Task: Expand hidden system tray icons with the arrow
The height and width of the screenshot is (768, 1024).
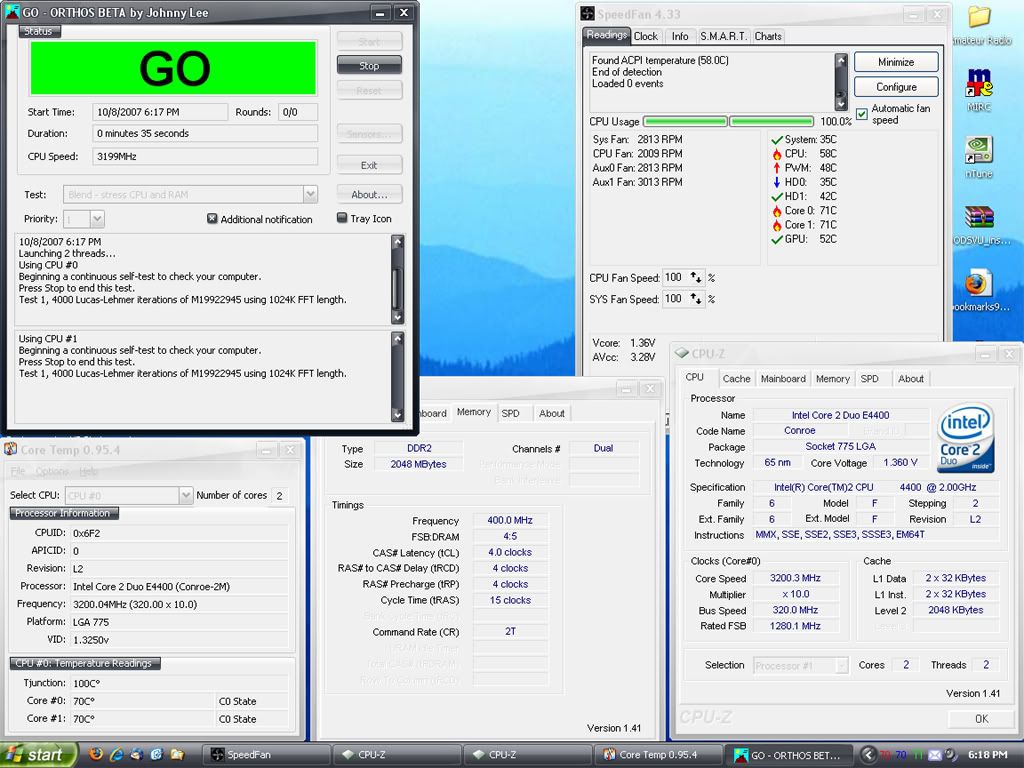Action: 868,755
